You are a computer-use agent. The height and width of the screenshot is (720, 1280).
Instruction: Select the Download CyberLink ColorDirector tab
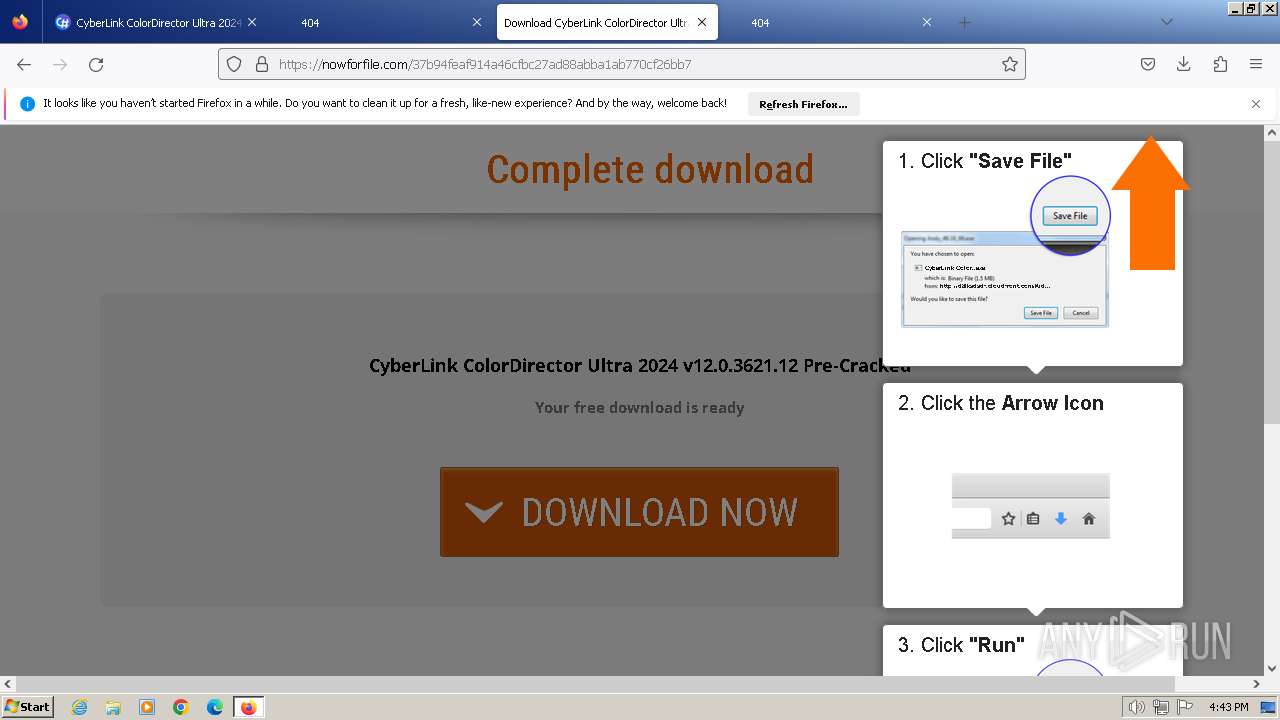(606, 22)
